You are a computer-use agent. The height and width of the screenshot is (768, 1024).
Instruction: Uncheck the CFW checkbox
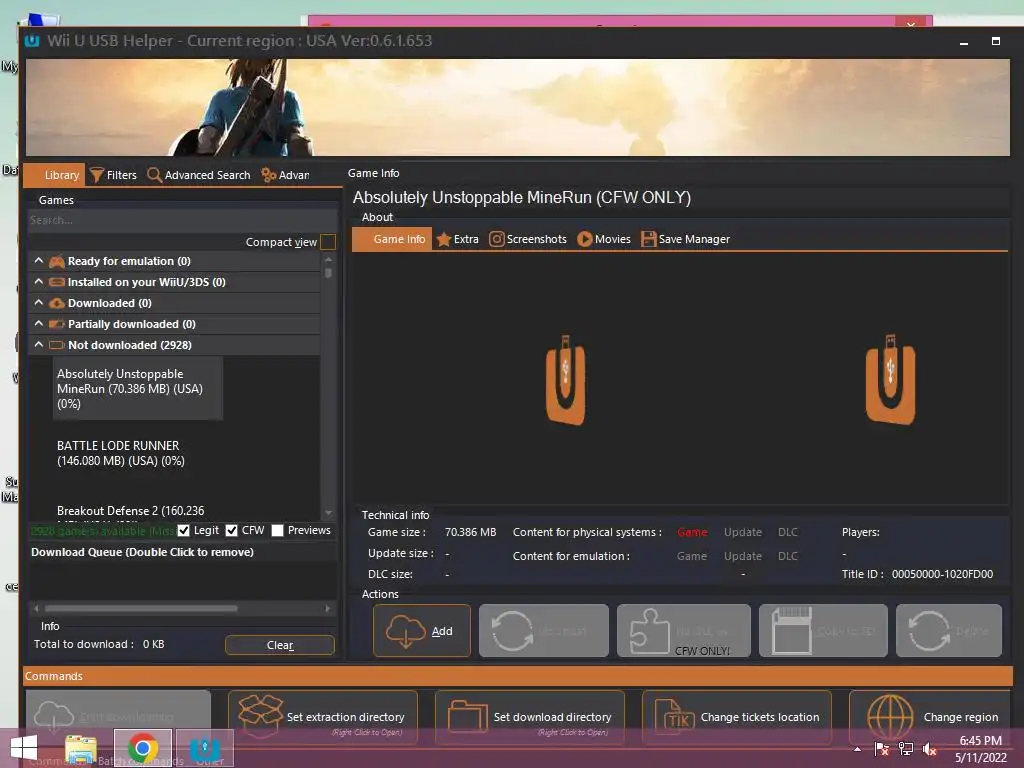(x=231, y=530)
